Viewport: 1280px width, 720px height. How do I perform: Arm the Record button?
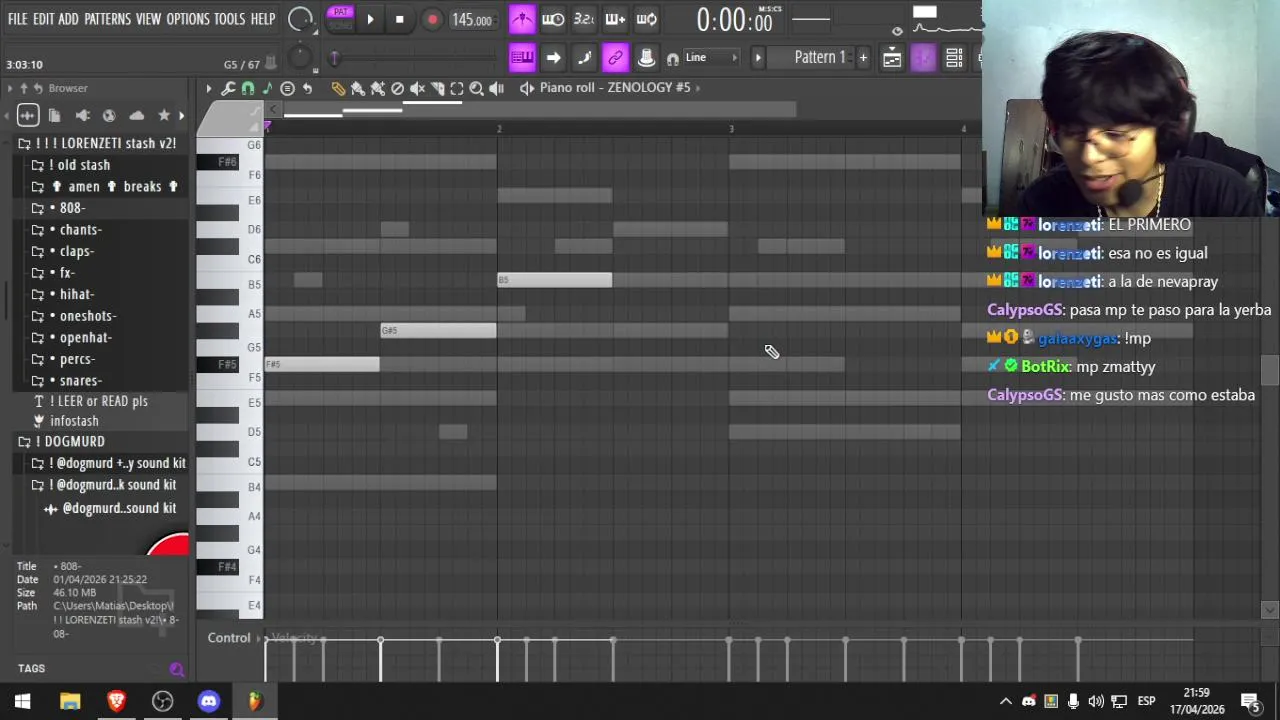[432, 19]
